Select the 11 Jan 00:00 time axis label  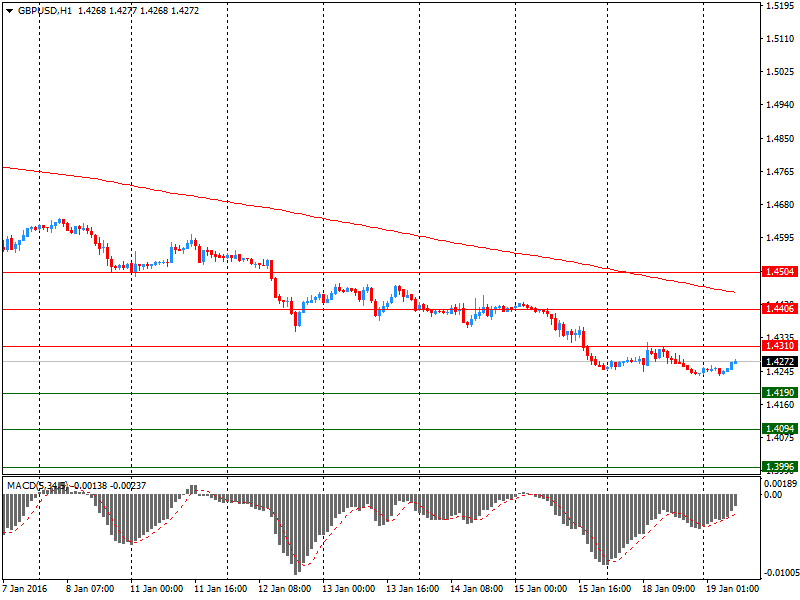coord(157,589)
